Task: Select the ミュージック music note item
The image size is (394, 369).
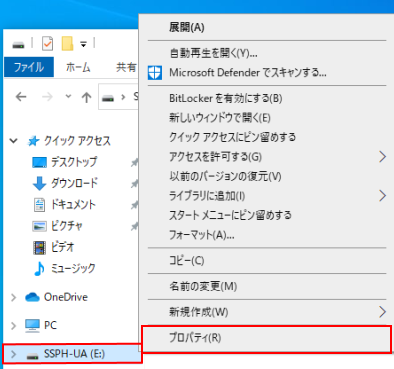Action: [65, 268]
